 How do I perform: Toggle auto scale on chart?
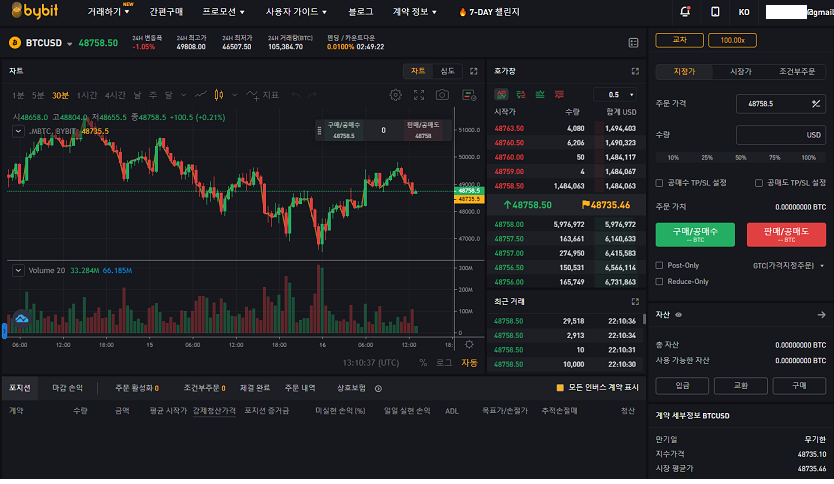tap(469, 363)
